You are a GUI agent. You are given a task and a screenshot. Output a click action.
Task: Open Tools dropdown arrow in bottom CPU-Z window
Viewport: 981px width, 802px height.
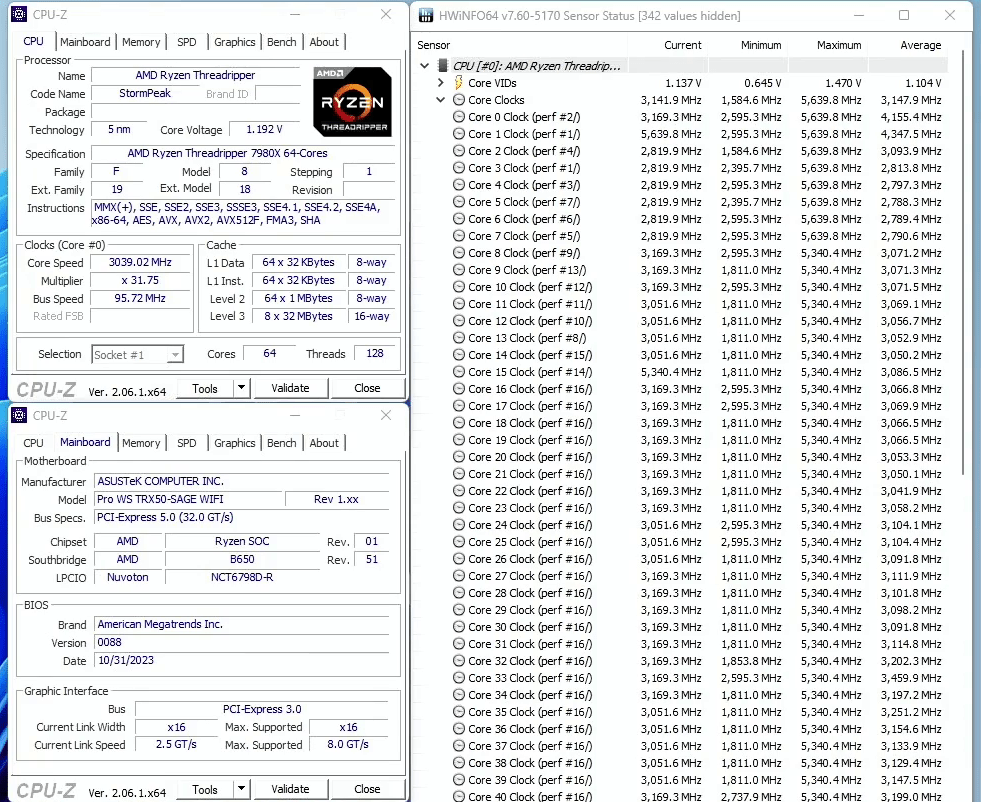(x=241, y=789)
